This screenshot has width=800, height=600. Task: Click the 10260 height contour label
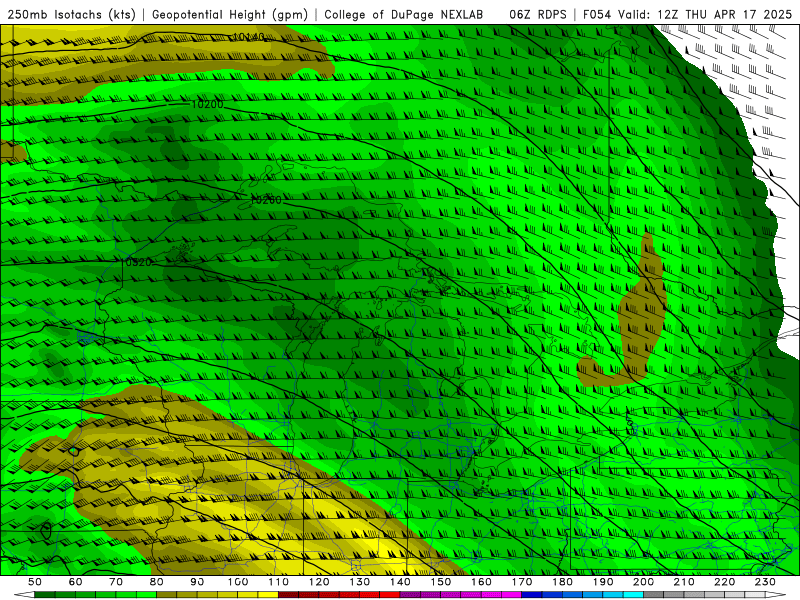(x=266, y=200)
